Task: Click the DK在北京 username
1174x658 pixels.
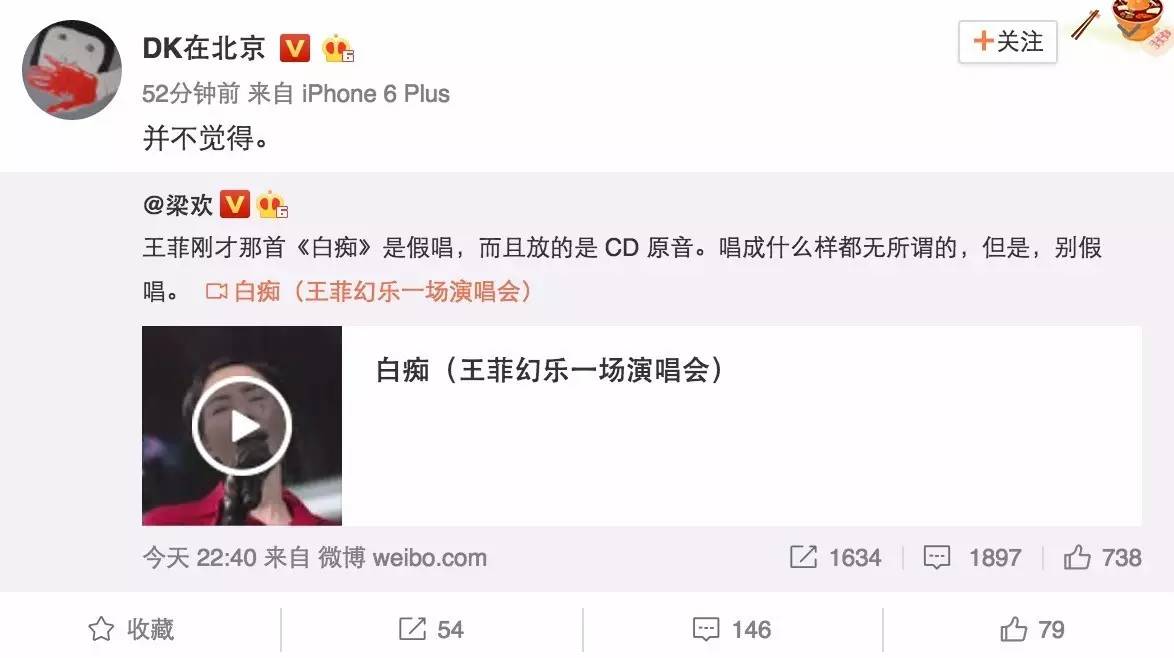Action: (x=204, y=49)
